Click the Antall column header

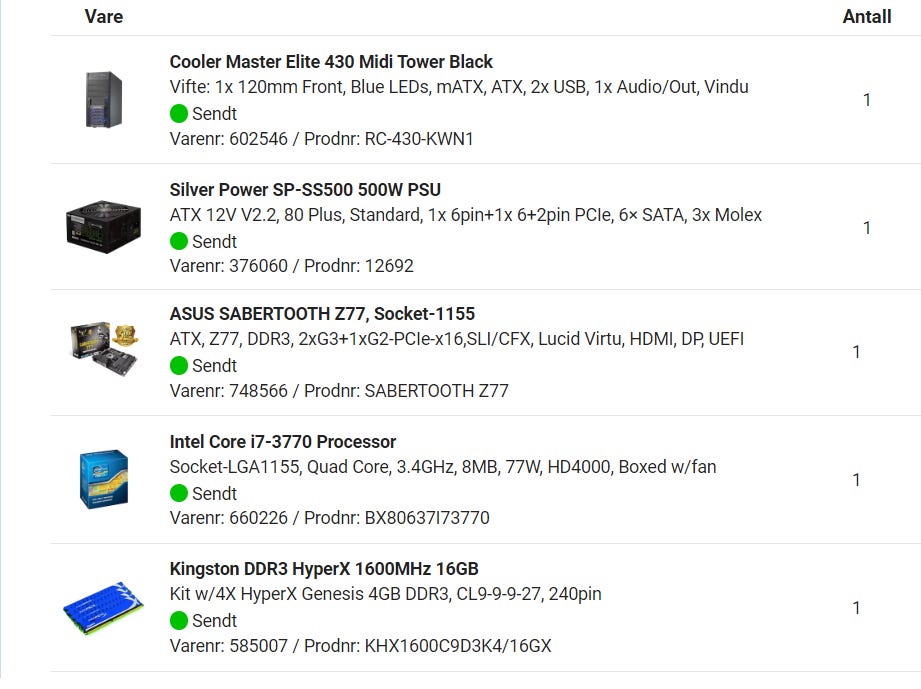click(866, 16)
